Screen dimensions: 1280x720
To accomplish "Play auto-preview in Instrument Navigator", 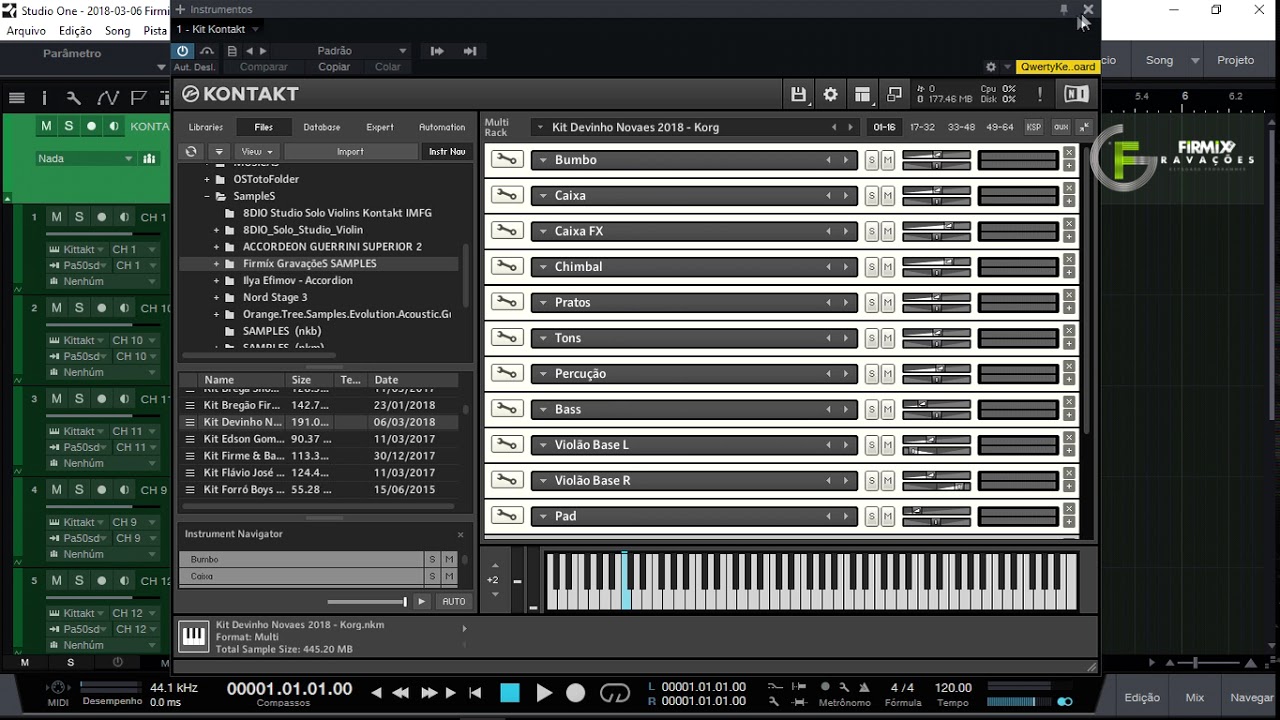I will click(422, 601).
